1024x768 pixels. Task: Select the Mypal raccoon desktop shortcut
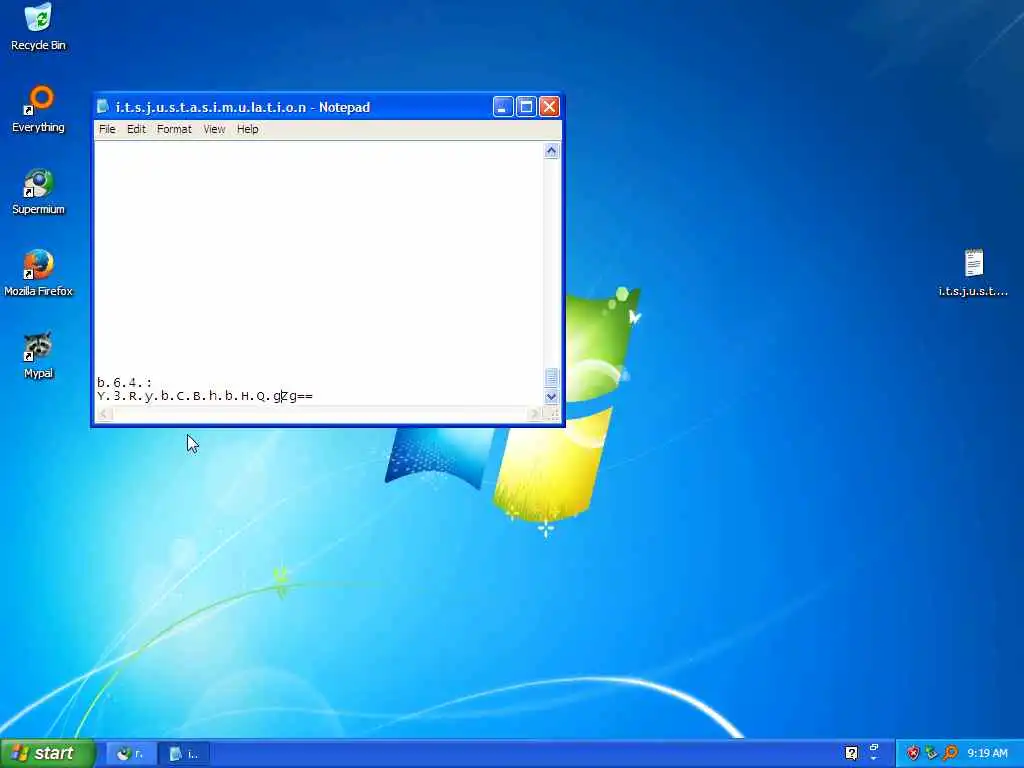(38, 355)
